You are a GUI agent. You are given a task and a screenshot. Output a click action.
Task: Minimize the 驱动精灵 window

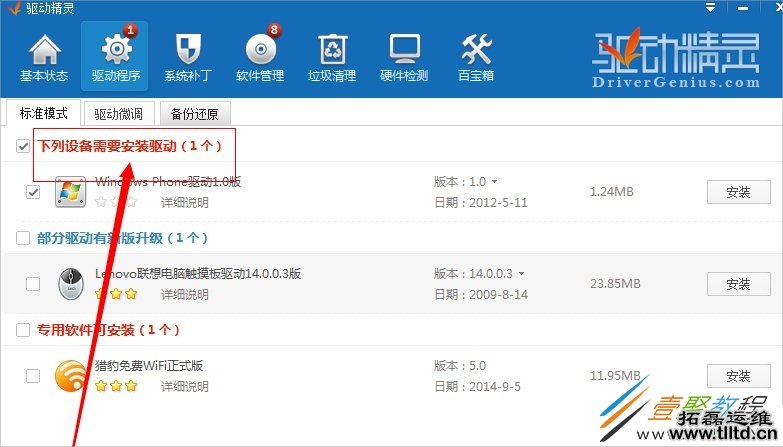pos(743,8)
